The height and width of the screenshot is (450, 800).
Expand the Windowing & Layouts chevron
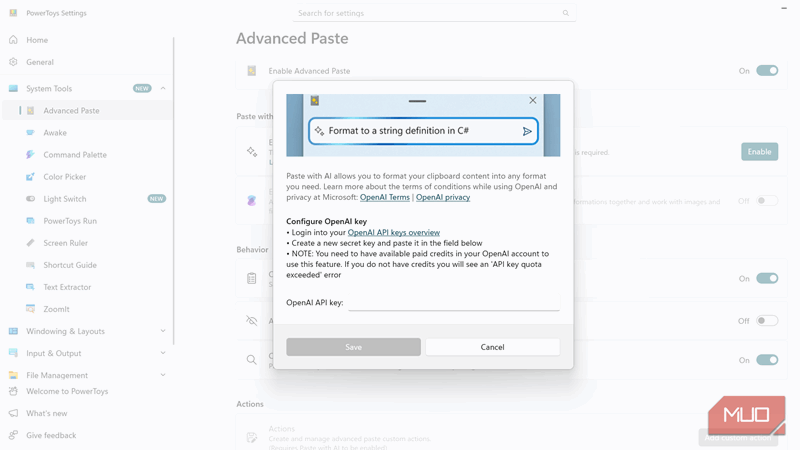163,331
